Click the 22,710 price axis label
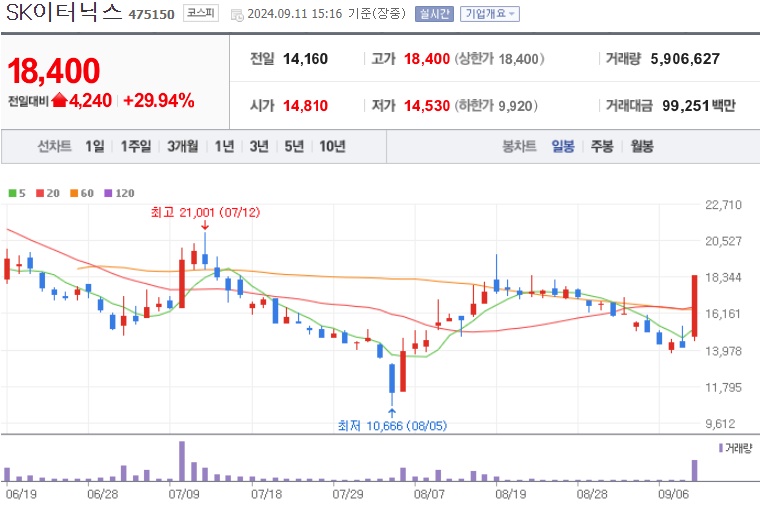Viewport: 760px width, 510px height. click(x=723, y=205)
